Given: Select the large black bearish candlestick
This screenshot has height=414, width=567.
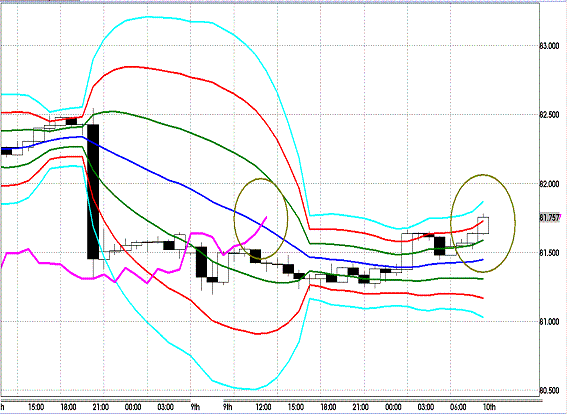Looking at the screenshot, I should coord(93,192).
